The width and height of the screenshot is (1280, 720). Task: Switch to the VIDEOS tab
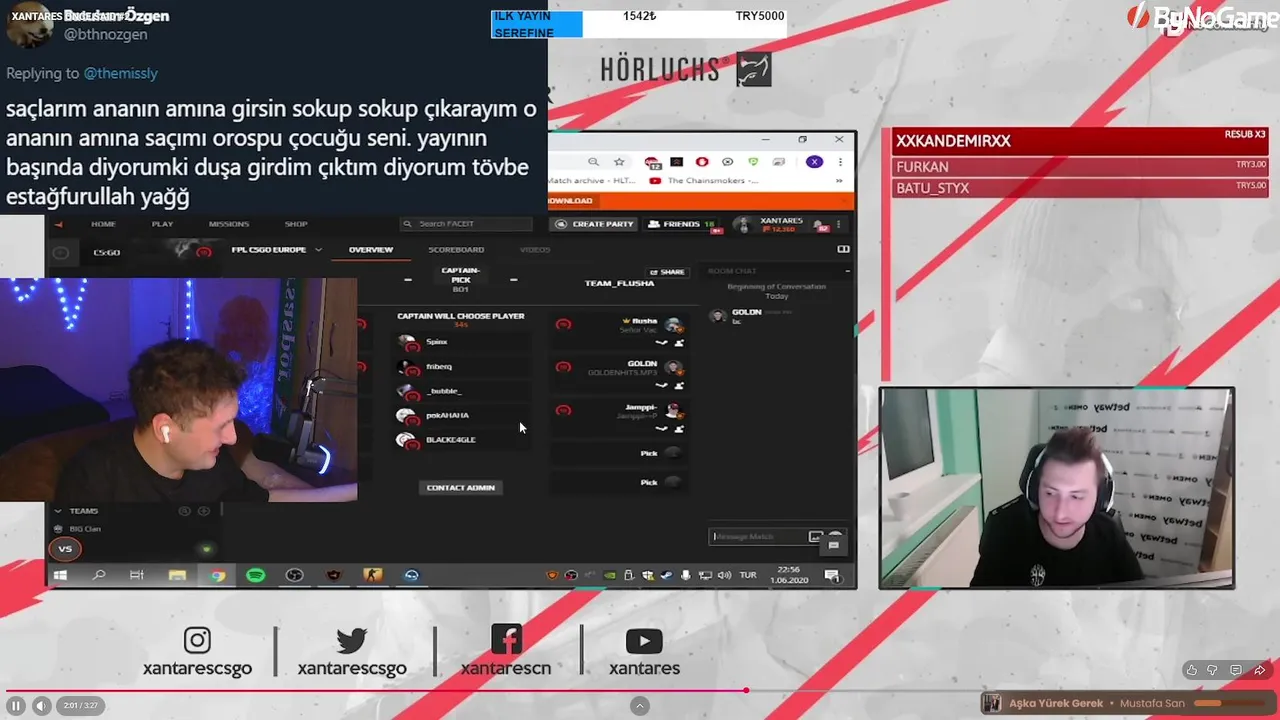tap(535, 250)
